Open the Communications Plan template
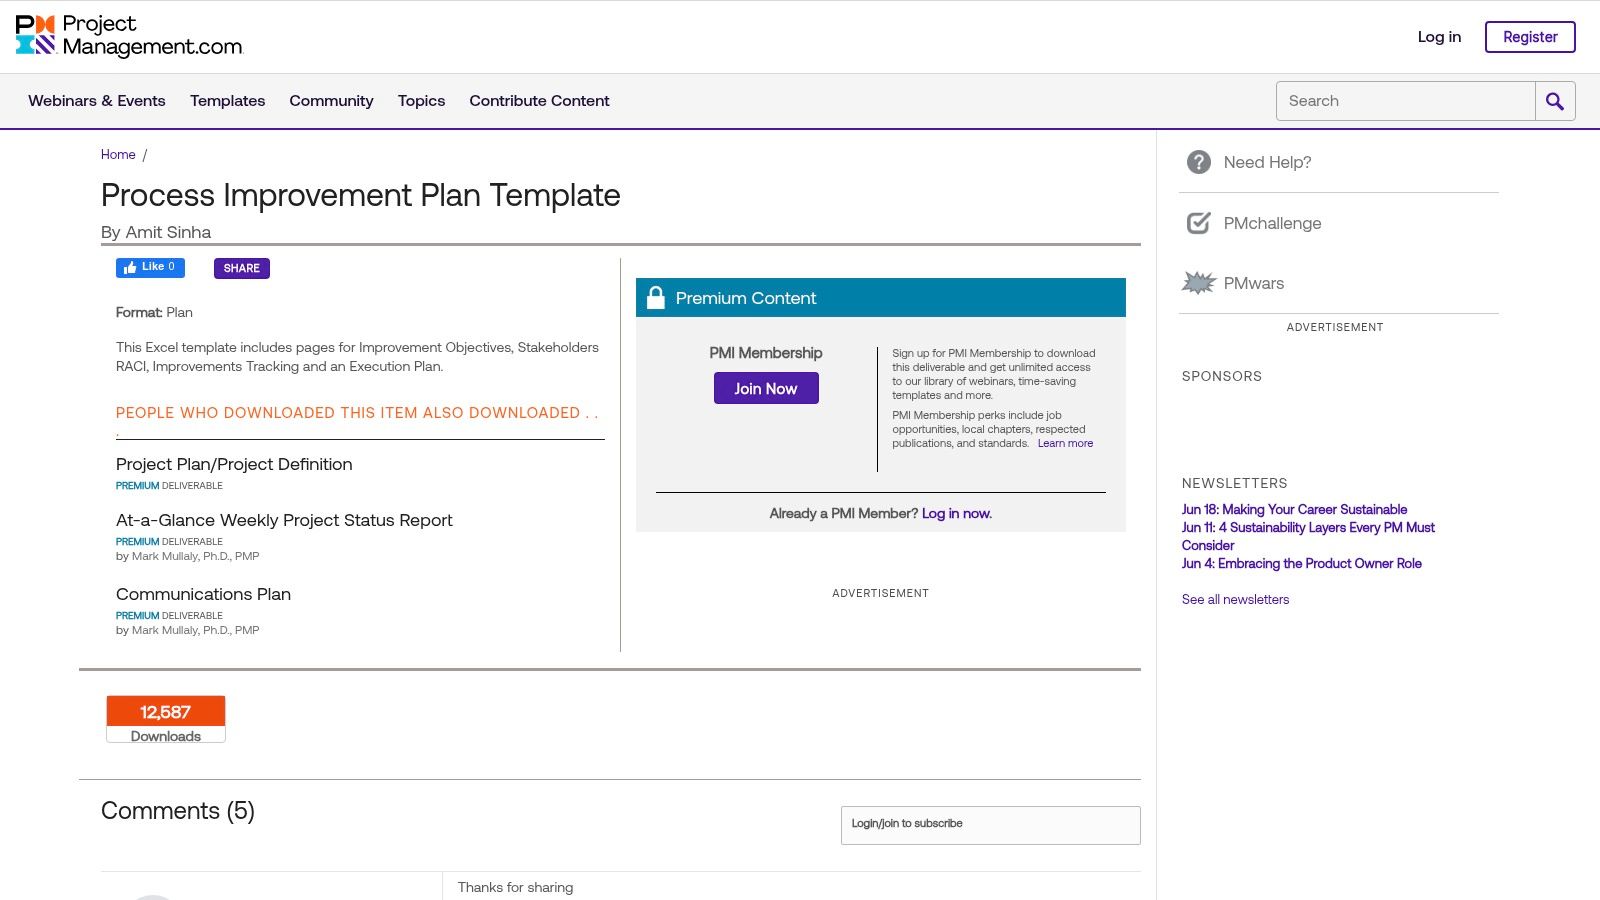Image resolution: width=1600 pixels, height=900 pixels. pyautogui.click(x=203, y=594)
